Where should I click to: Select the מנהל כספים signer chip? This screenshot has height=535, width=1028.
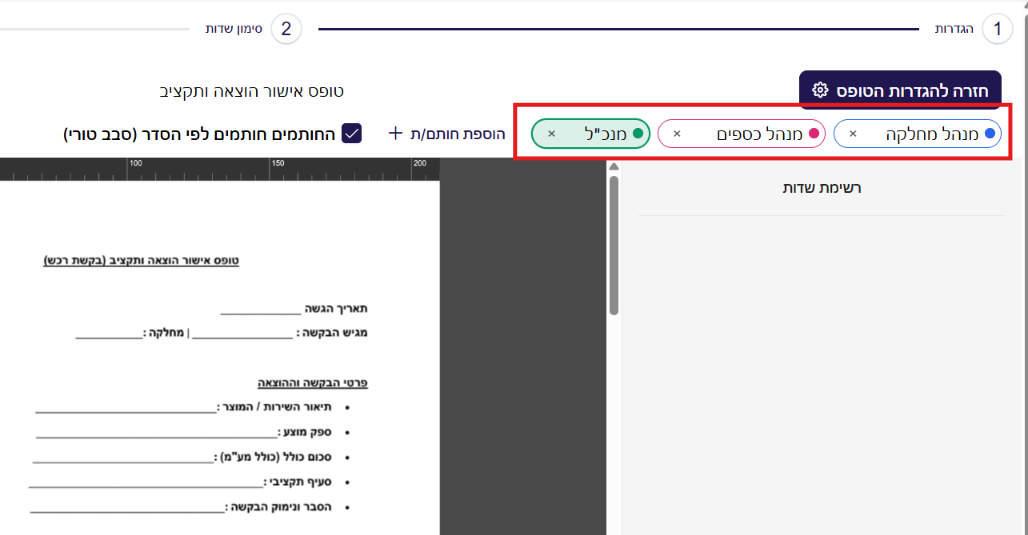(741, 134)
